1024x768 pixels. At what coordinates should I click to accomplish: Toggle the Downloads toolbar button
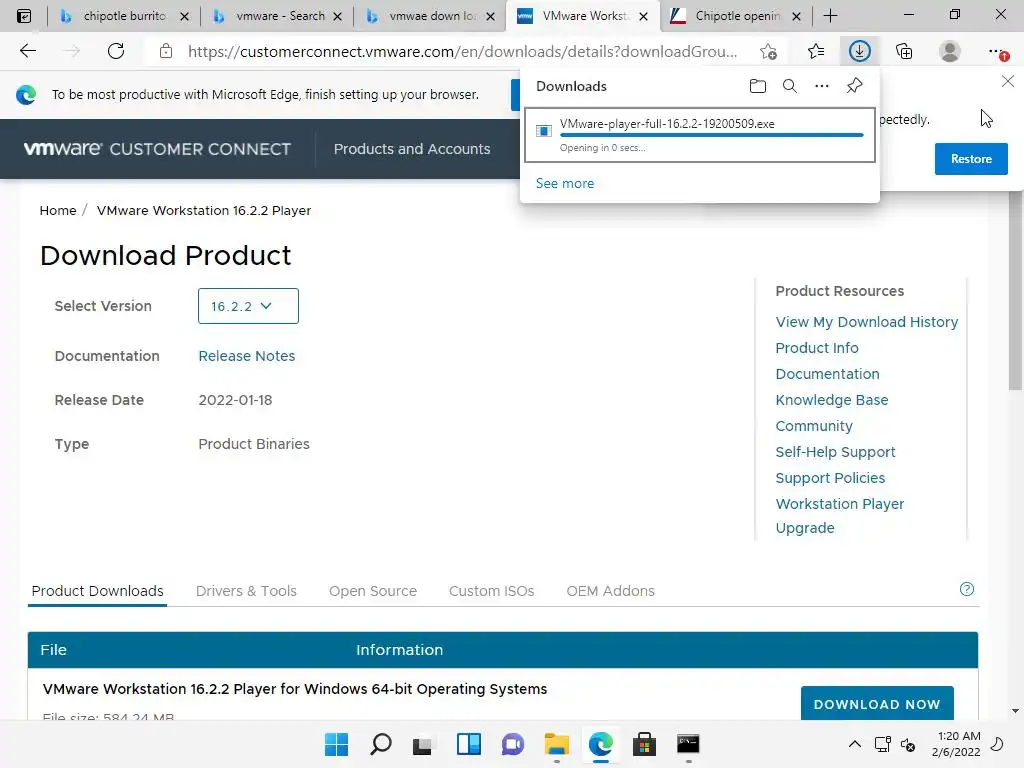tap(859, 51)
